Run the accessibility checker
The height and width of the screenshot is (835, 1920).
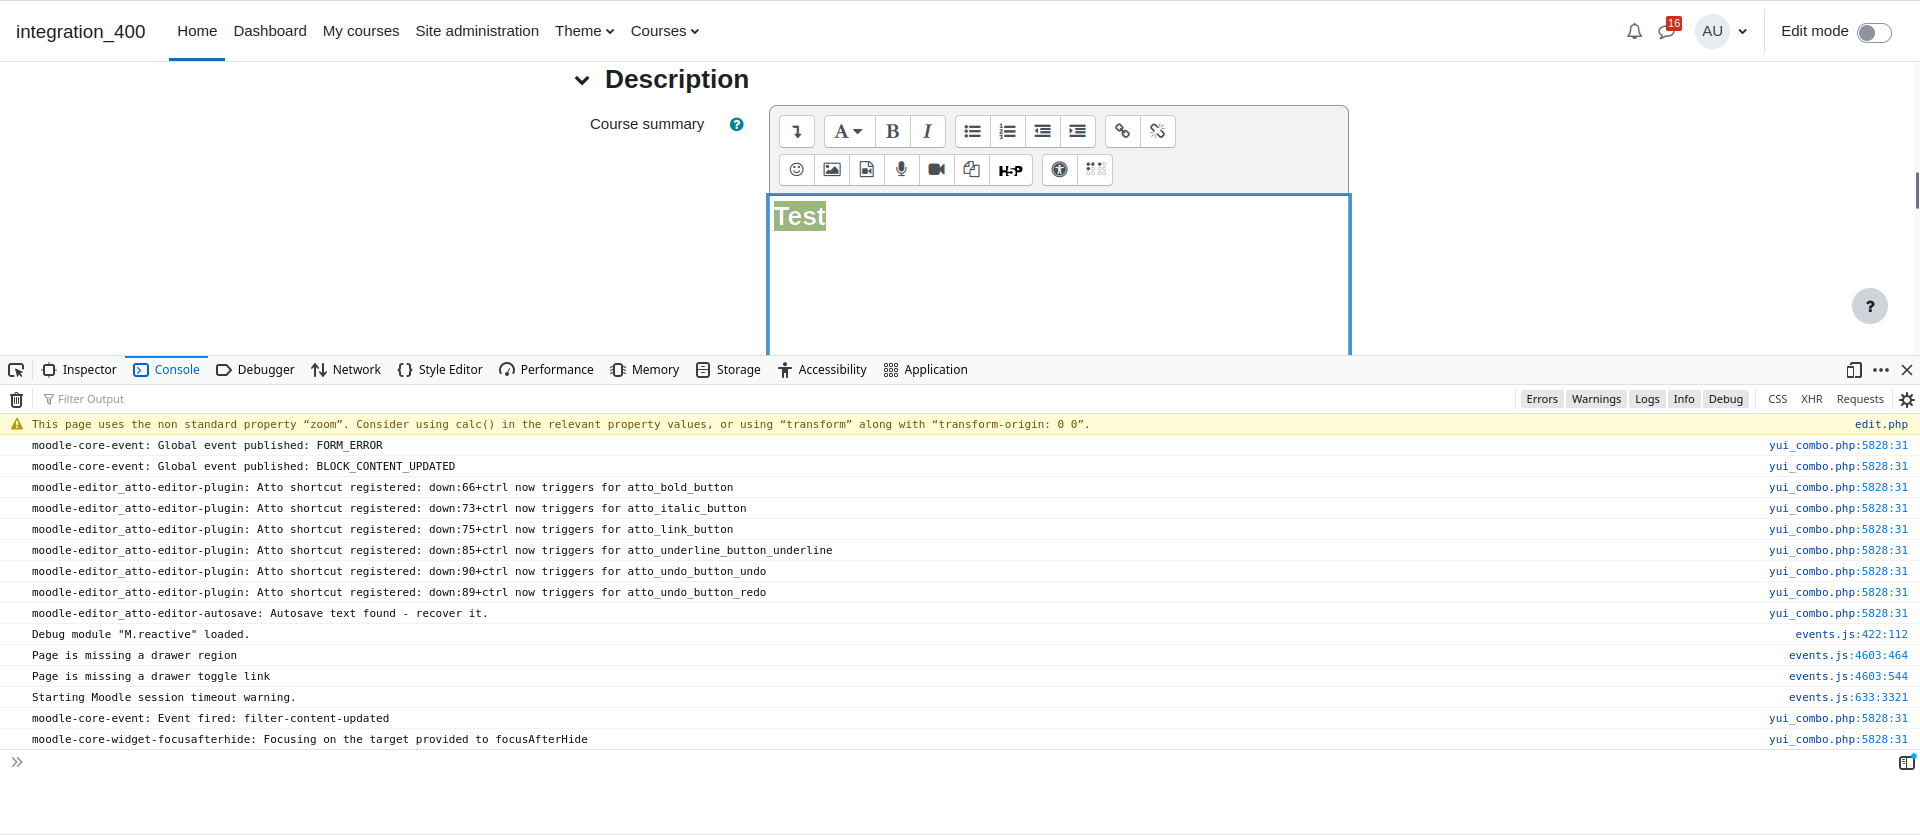tap(1060, 169)
